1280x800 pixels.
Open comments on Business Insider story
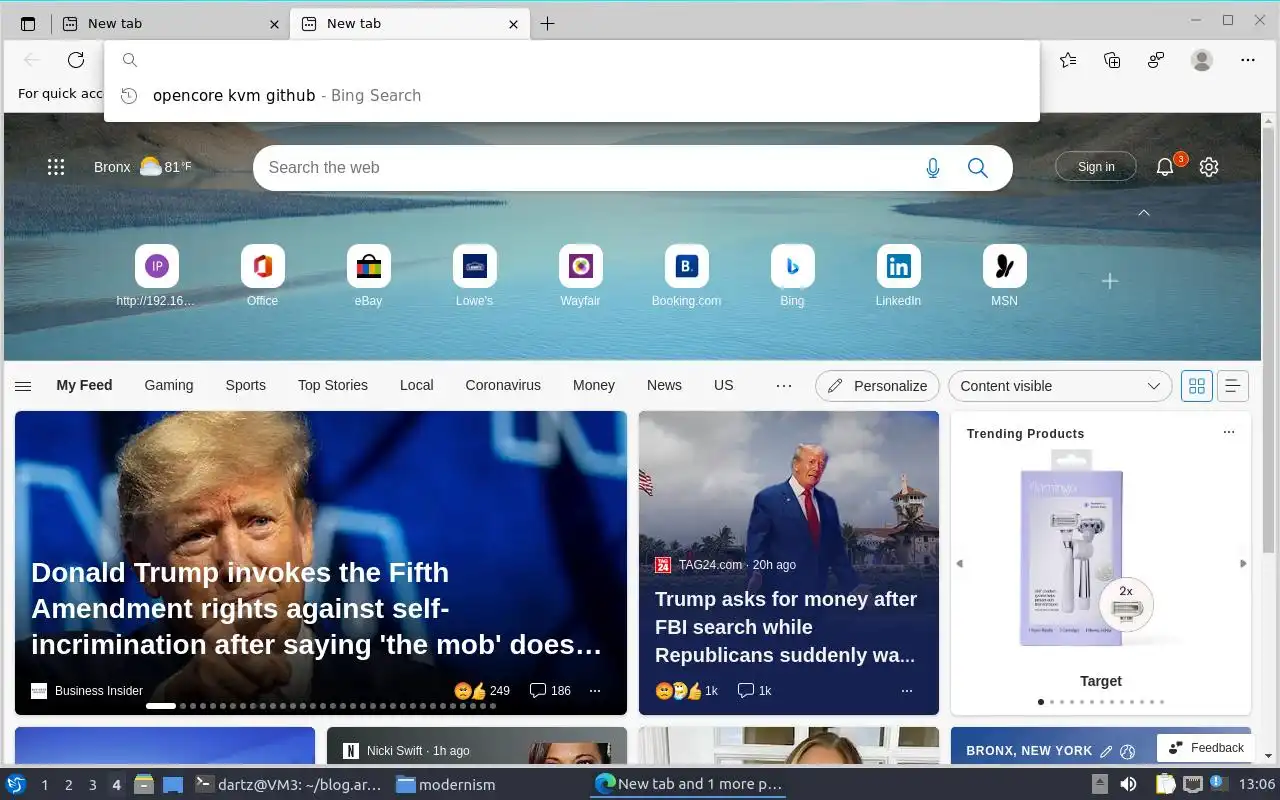coord(550,690)
